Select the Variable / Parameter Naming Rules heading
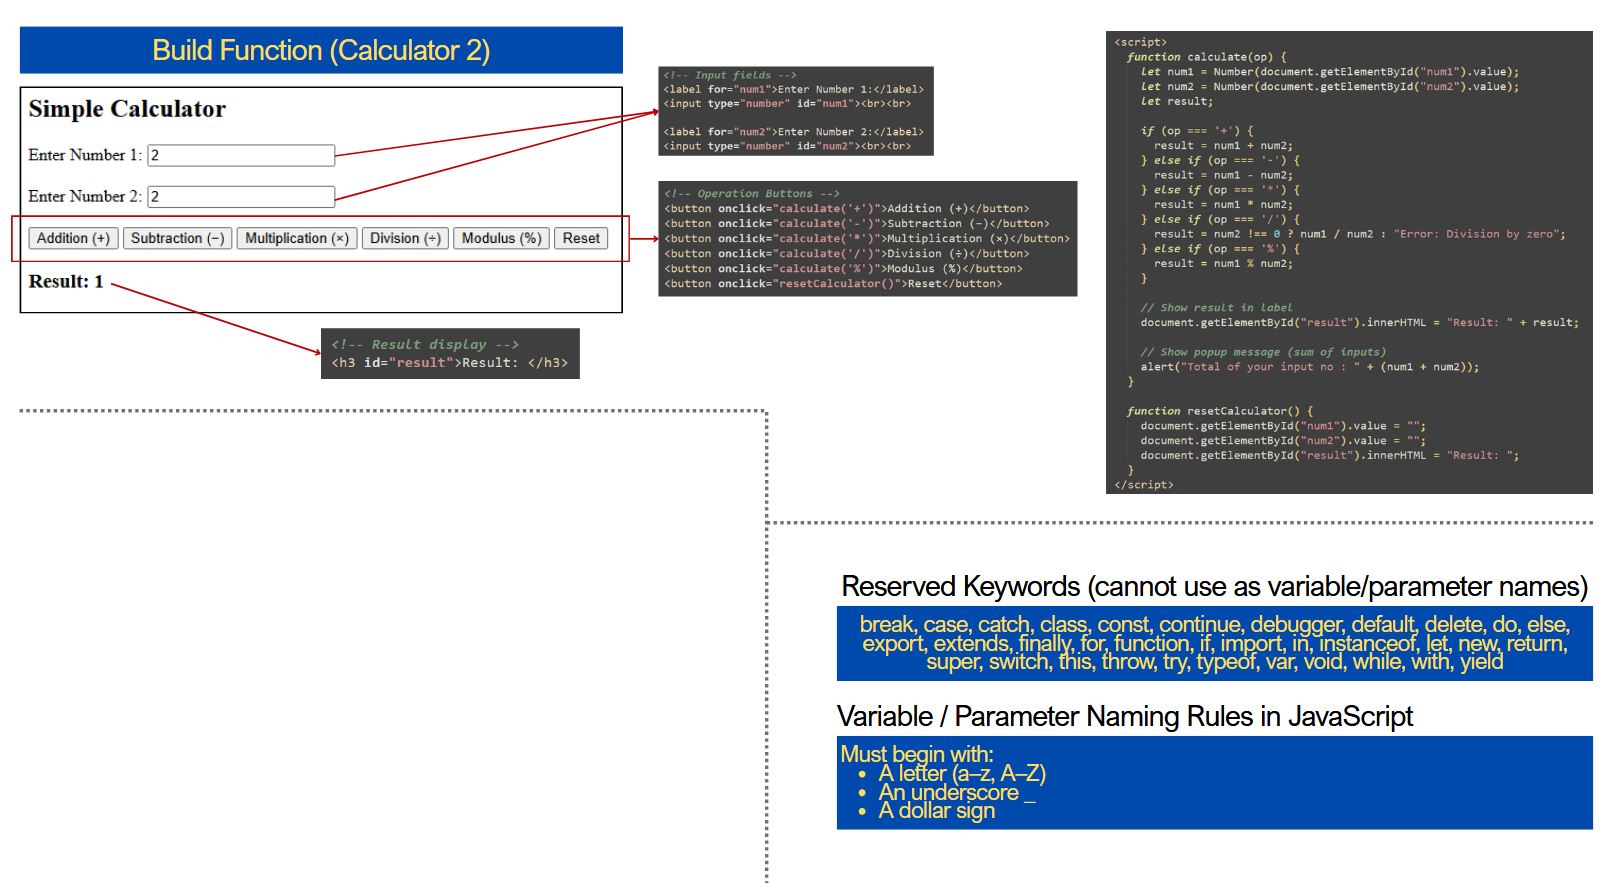 point(1124,717)
